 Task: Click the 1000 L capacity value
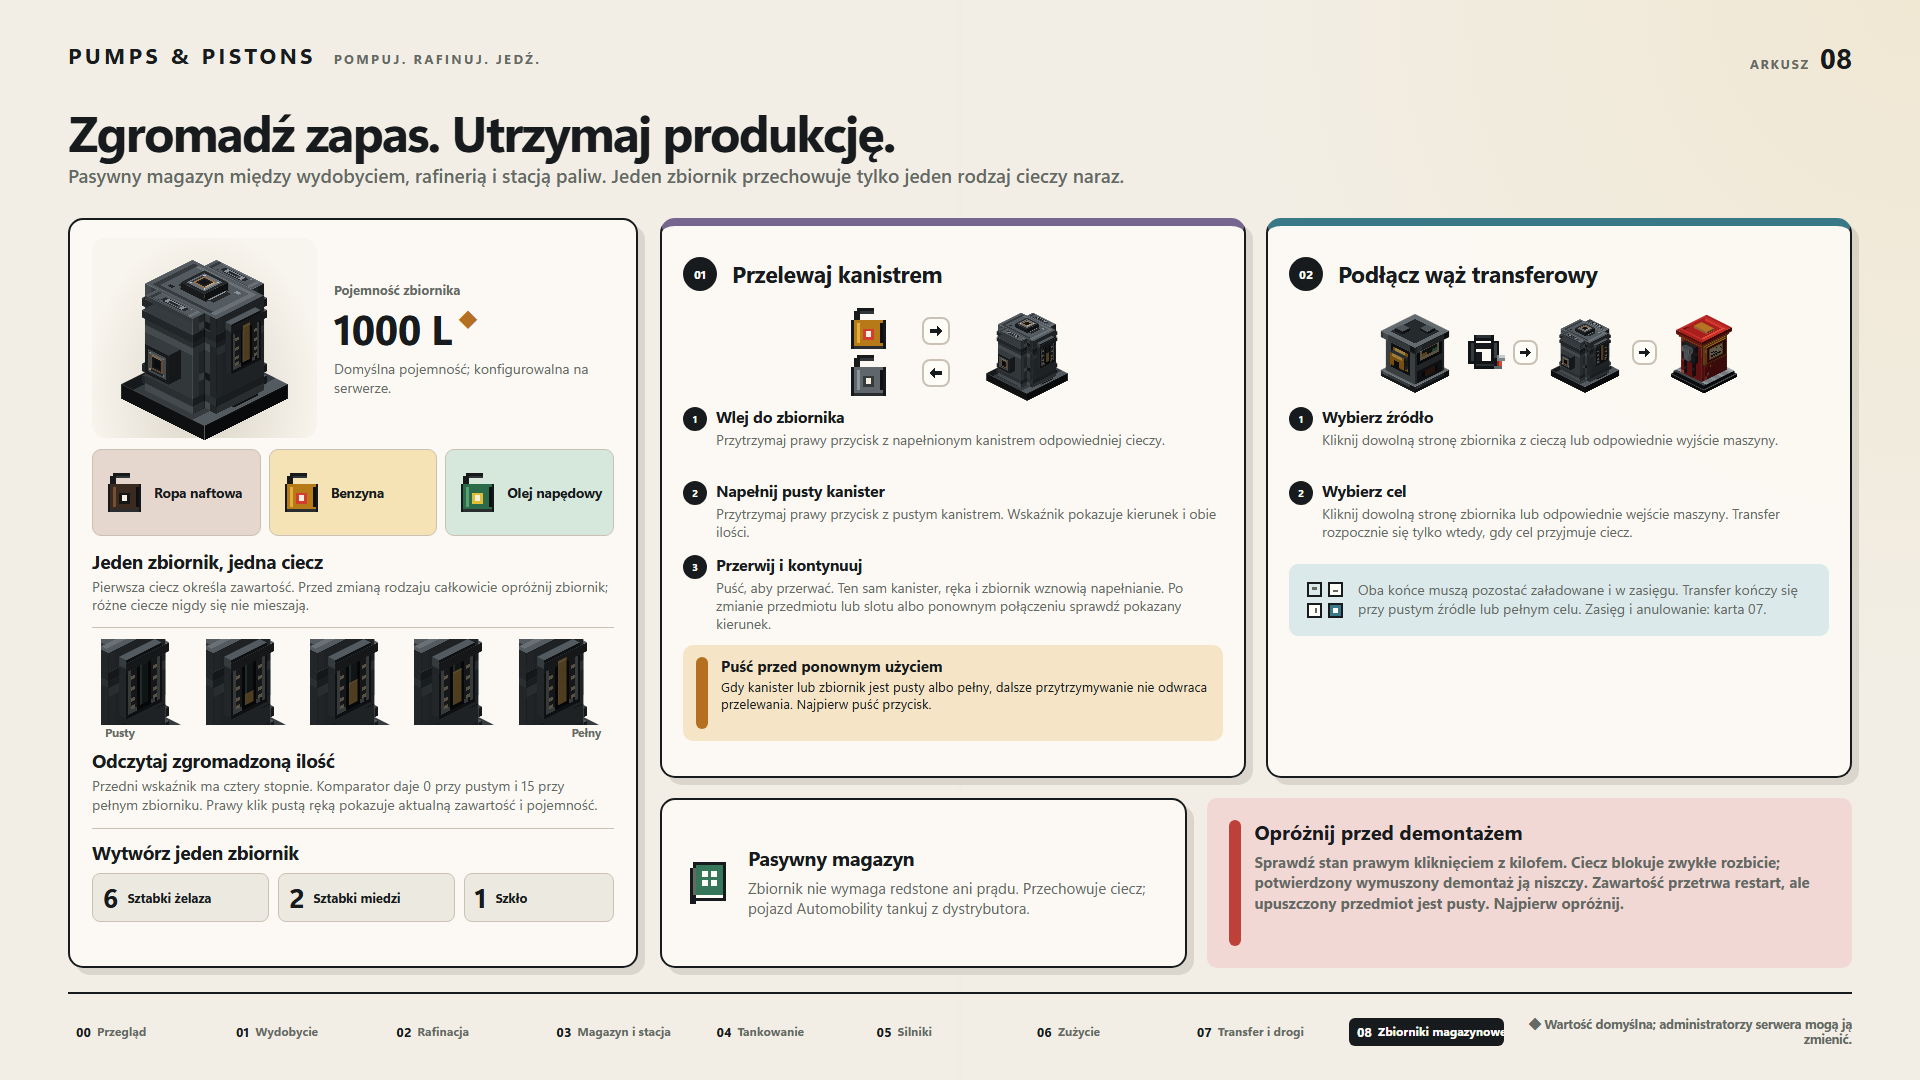pyautogui.click(x=393, y=331)
